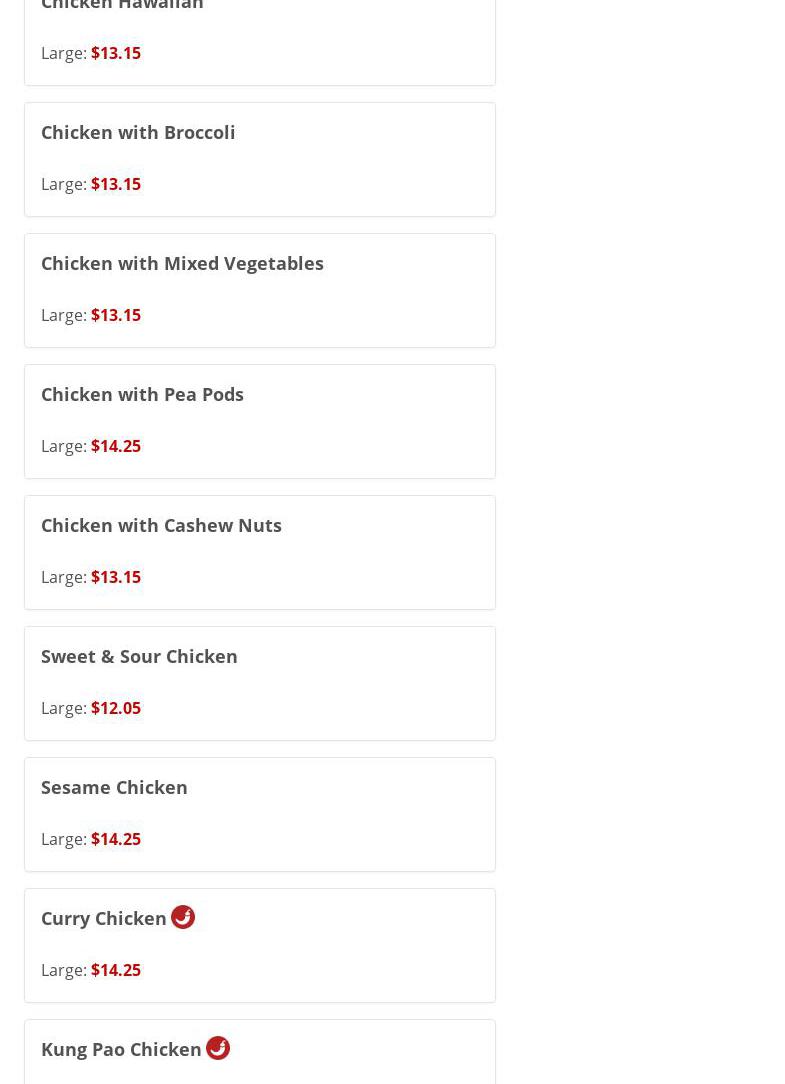Click the Curry Chicken $14.25 price
The width and height of the screenshot is (785, 1084).
[x=116, y=970]
